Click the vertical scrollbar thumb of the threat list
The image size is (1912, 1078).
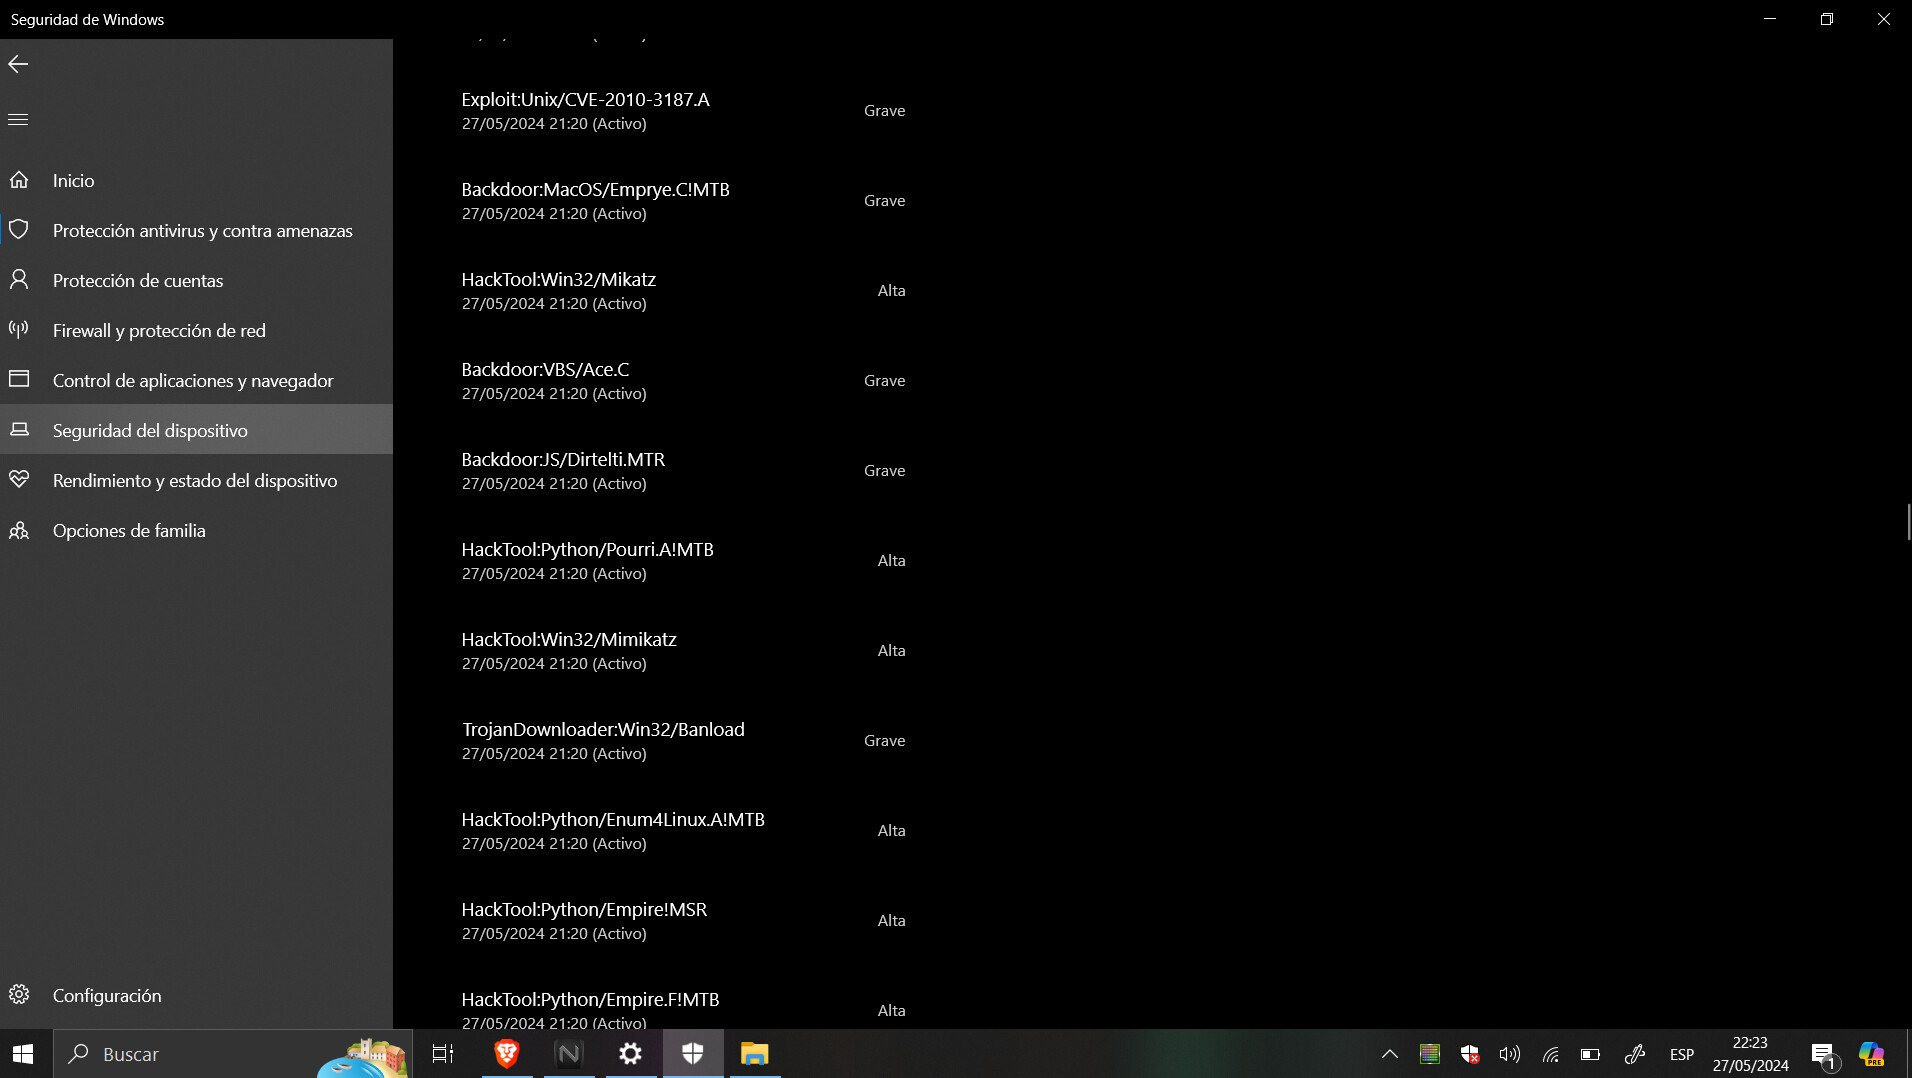(x=1908, y=522)
